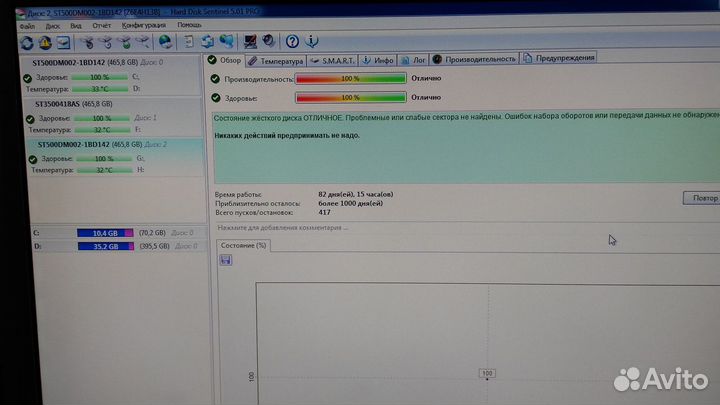
Task: Click the comment field Нажмите для добавления комментария
Action: click(282, 228)
